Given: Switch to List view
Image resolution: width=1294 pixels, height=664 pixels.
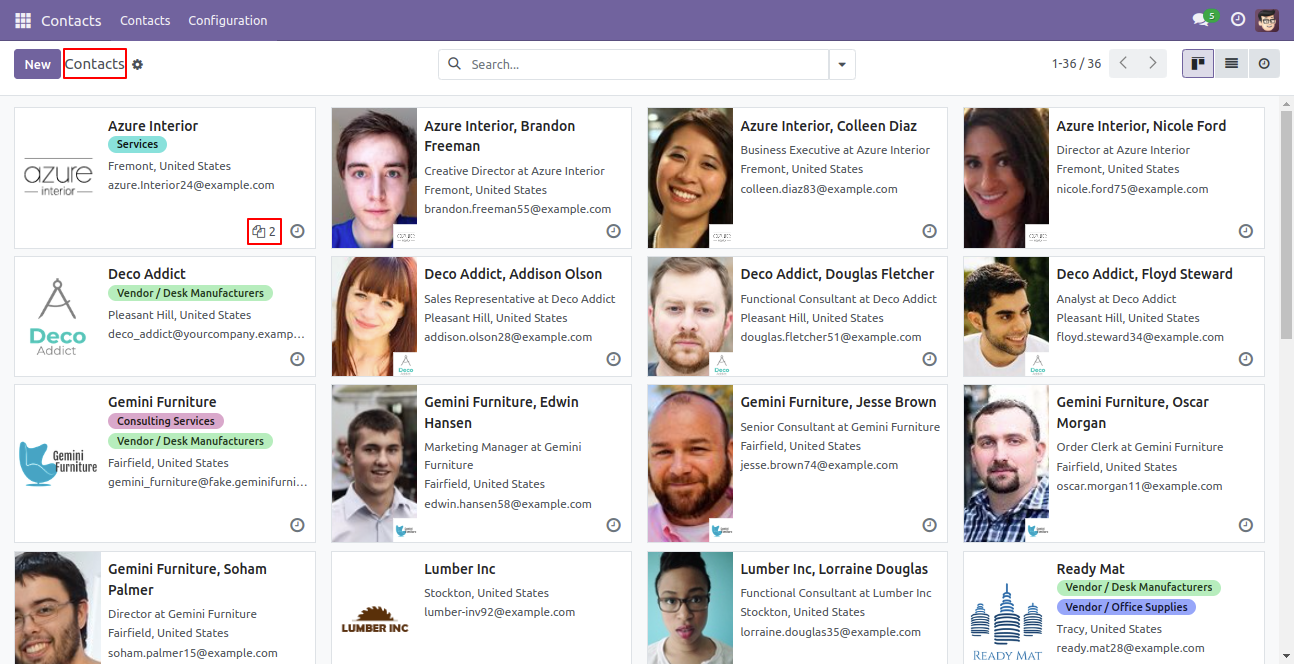Looking at the screenshot, I should (1231, 64).
